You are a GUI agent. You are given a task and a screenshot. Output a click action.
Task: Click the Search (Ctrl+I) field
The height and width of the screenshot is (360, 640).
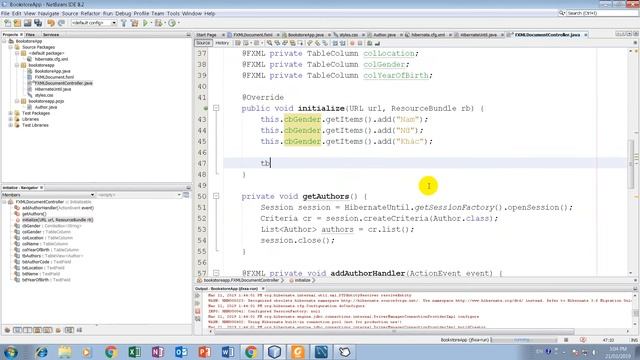coord(602,13)
